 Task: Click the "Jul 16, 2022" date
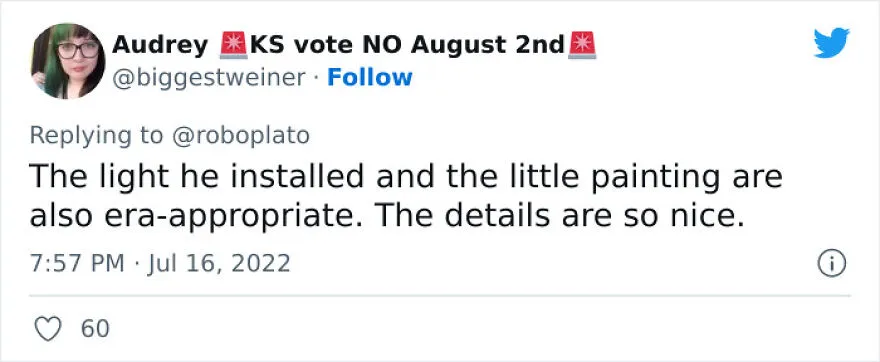pos(219,263)
